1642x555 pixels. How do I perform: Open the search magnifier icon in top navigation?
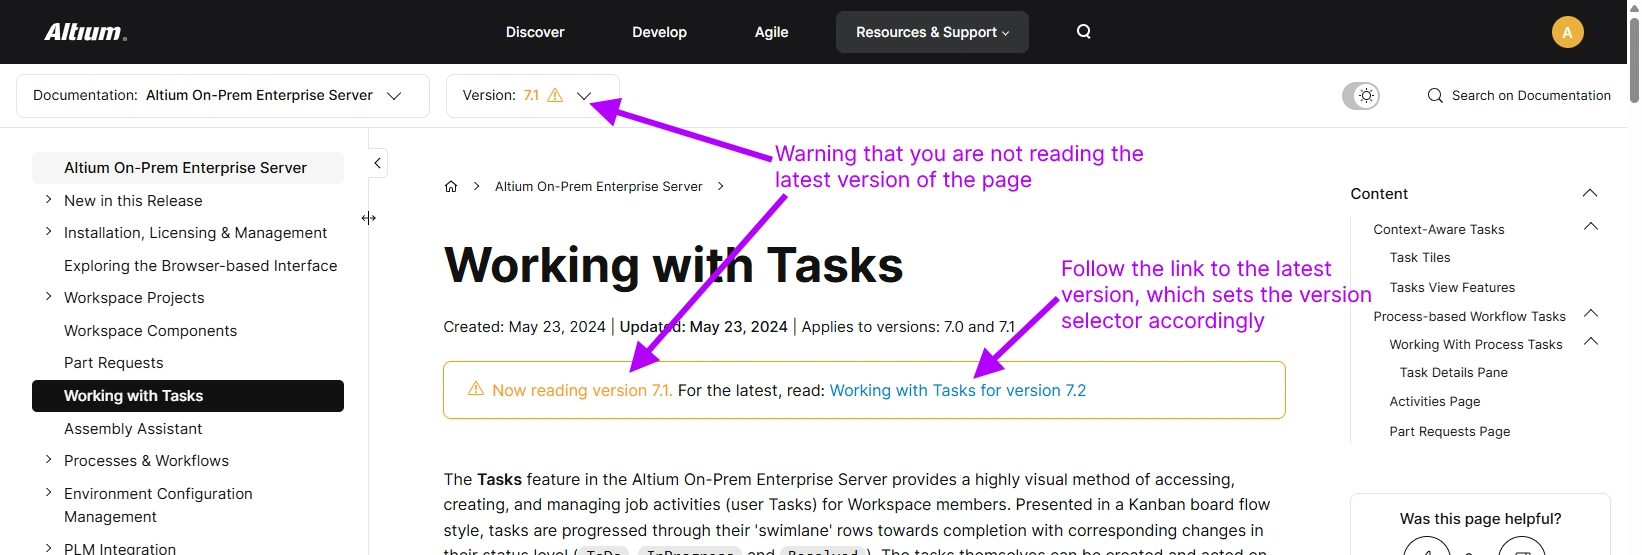1083,32
